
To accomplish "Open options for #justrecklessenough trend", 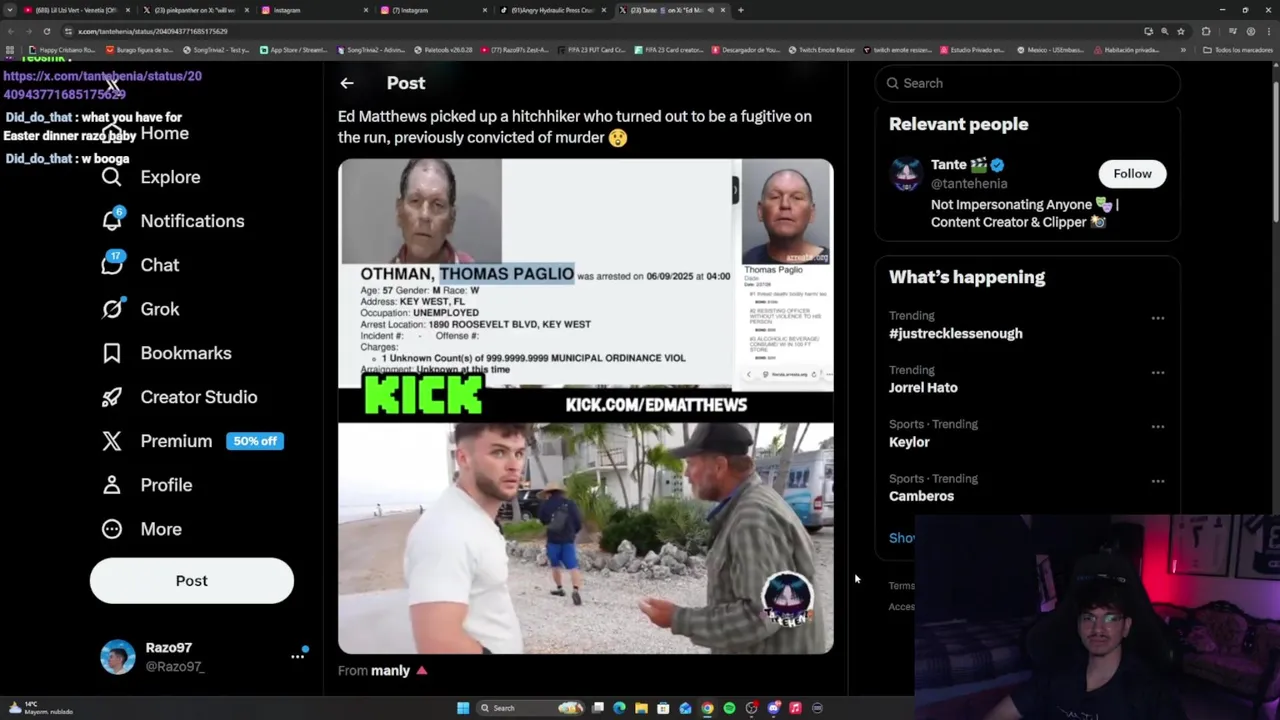I will [1157, 318].
